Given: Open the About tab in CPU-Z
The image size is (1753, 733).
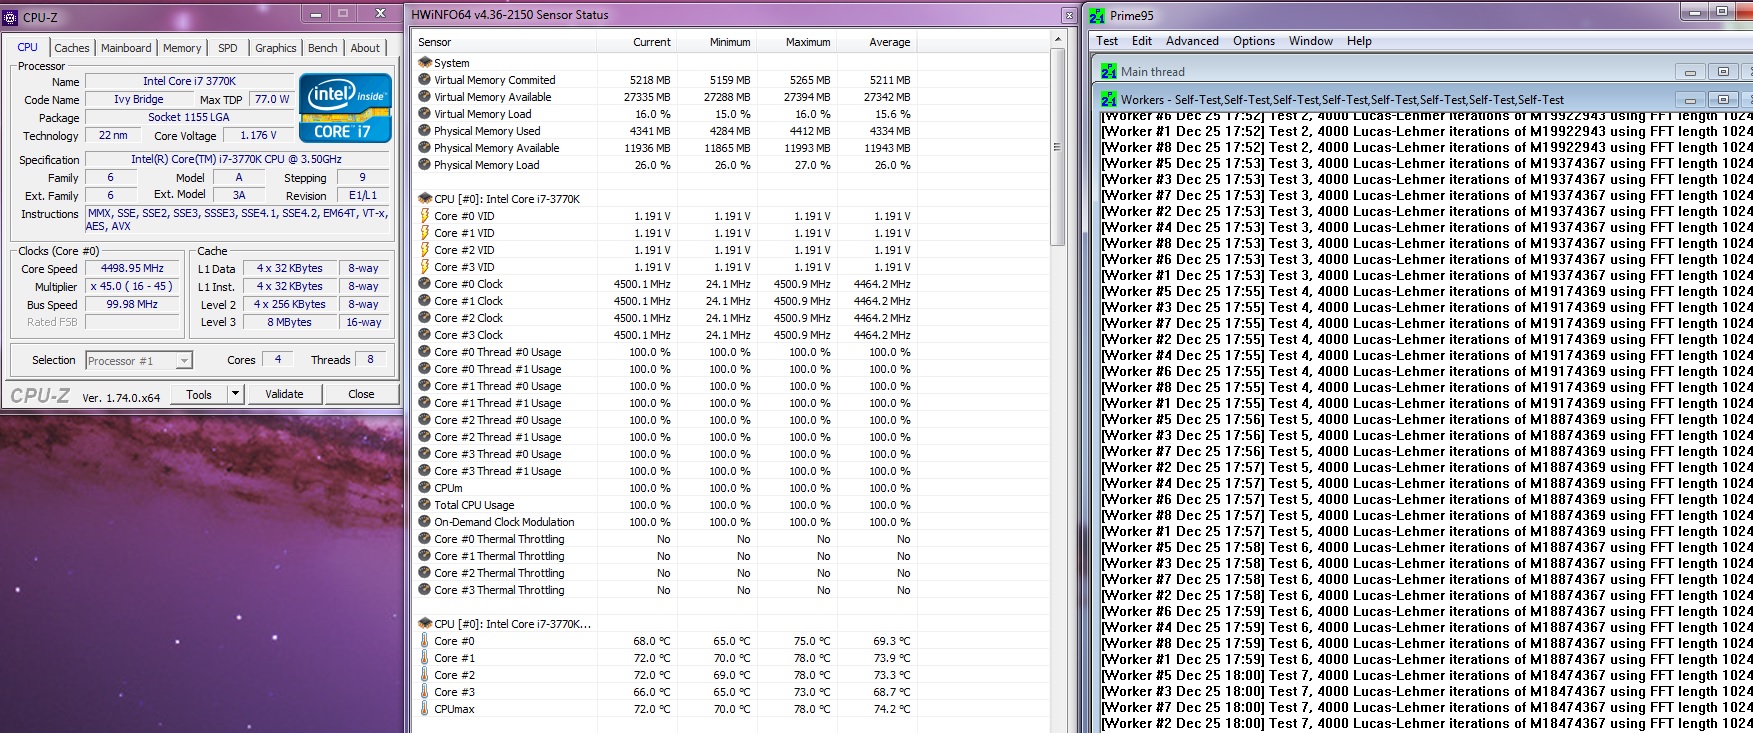Looking at the screenshot, I should pyautogui.click(x=365, y=47).
